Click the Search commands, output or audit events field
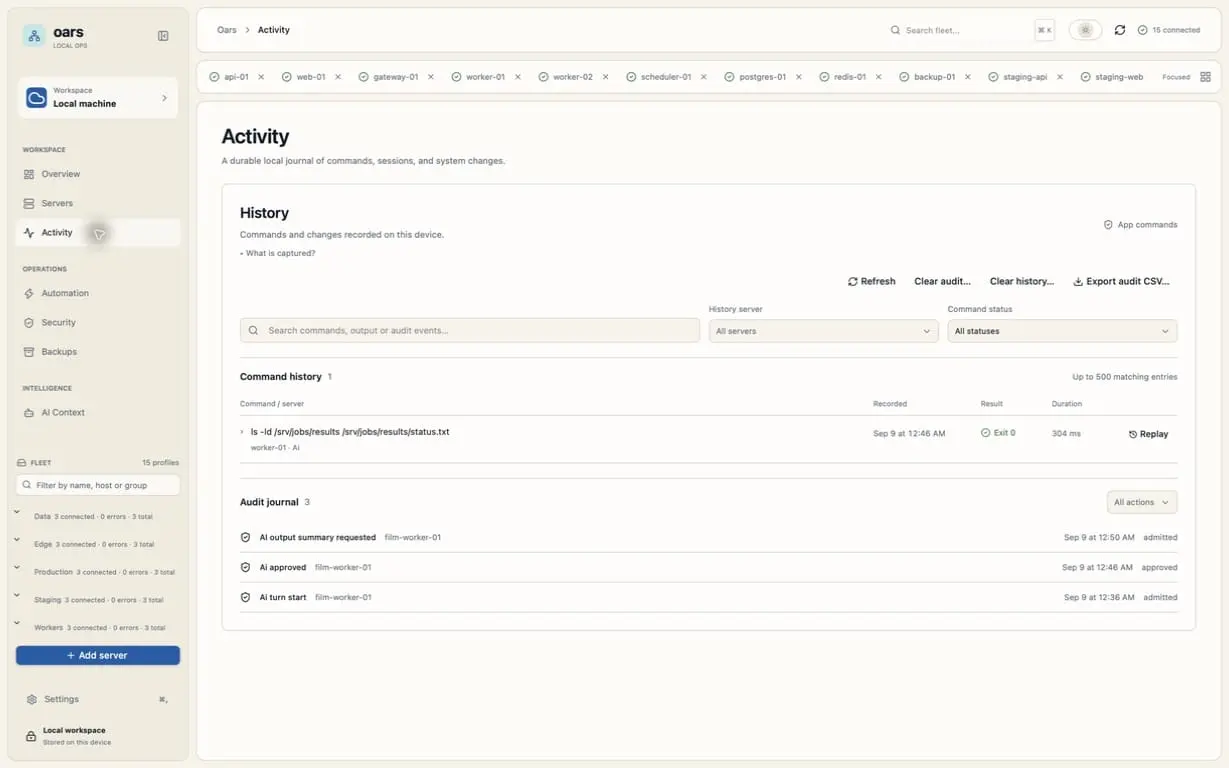Screen dimensions: 1229x768 point(470,330)
